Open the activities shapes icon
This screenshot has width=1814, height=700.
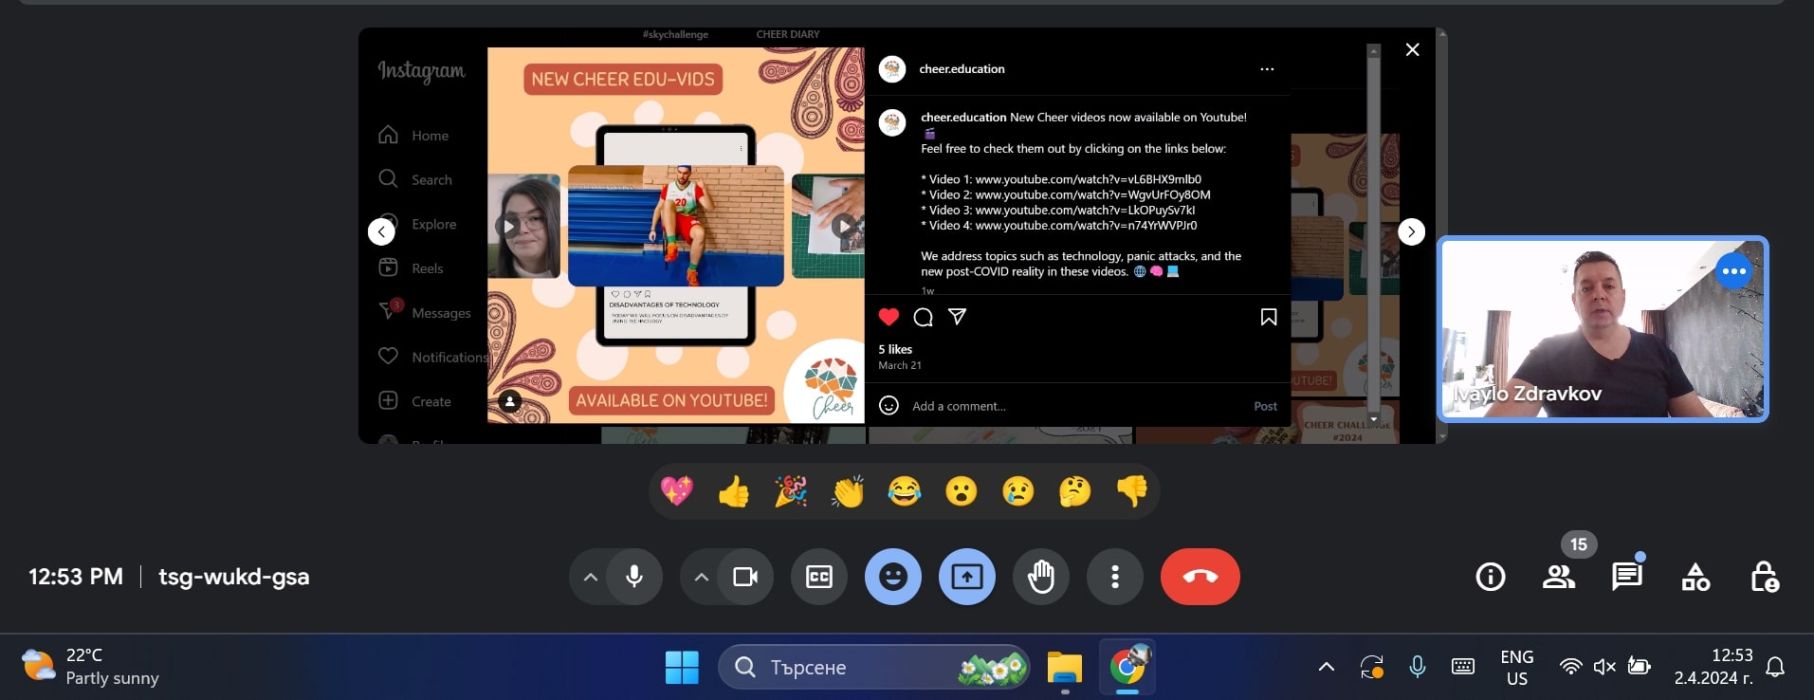(1695, 577)
